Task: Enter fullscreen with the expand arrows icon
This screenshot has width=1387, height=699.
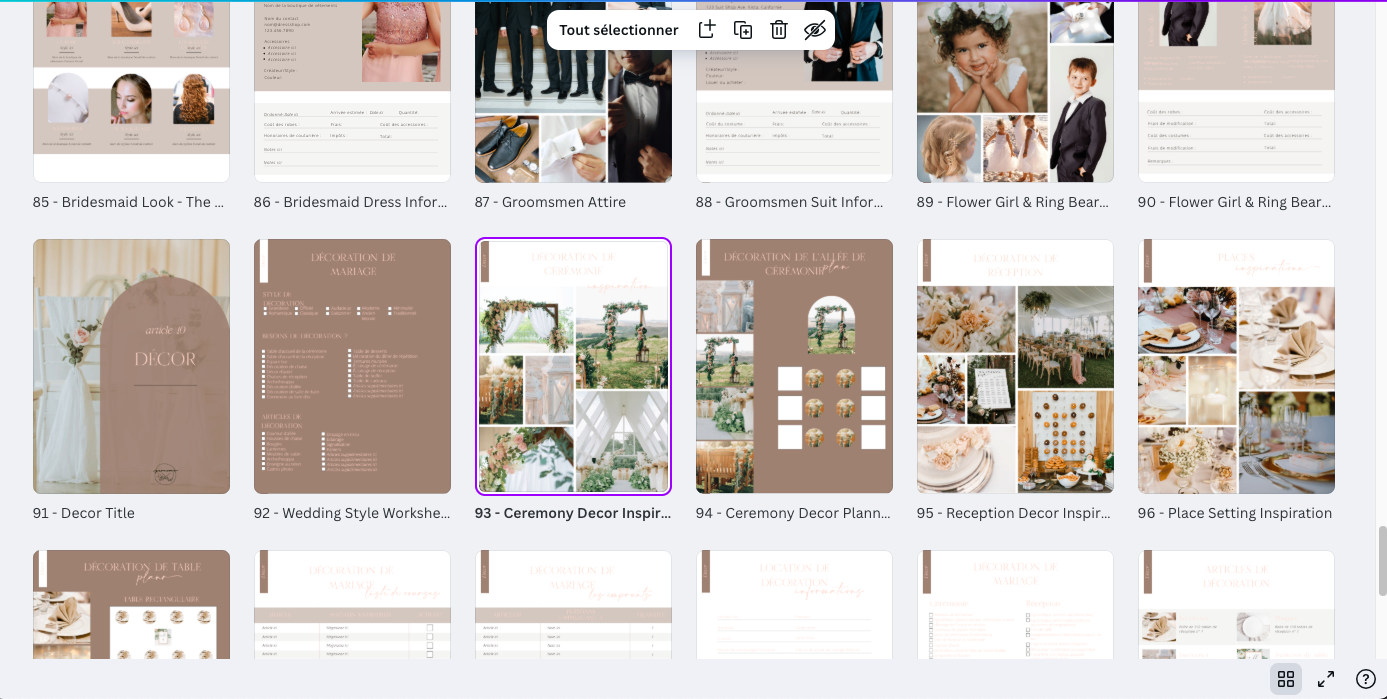Action: pos(1326,679)
